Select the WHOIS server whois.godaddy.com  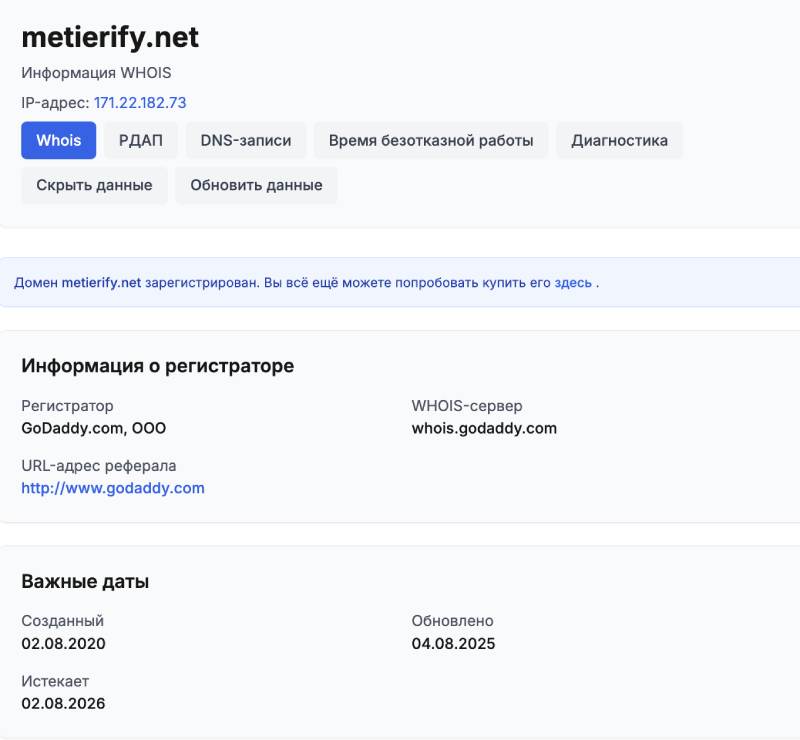click(485, 428)
